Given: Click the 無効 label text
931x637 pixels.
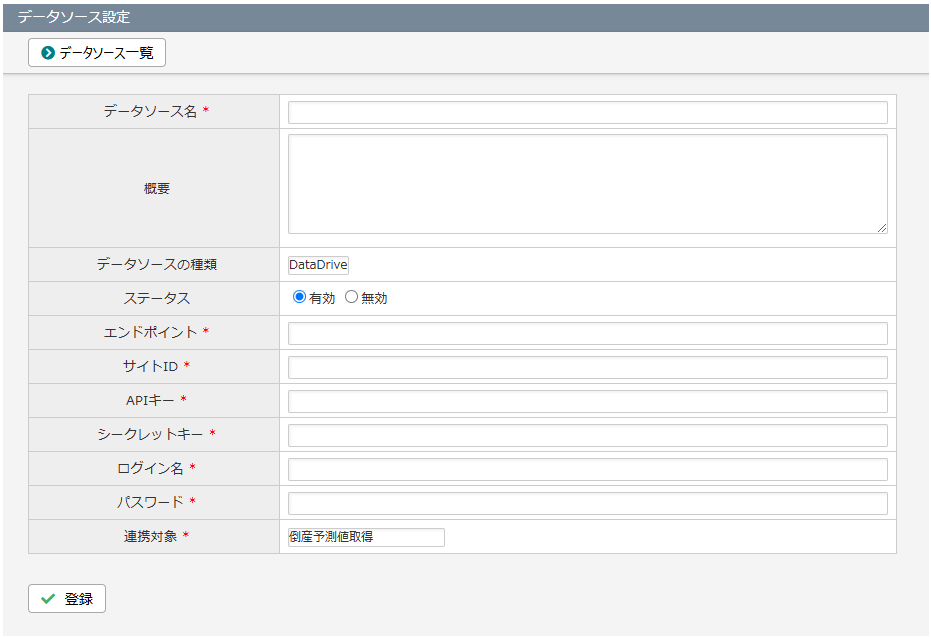Looking at the screenshot, I should pyautogui.click(x=374, y=298).
